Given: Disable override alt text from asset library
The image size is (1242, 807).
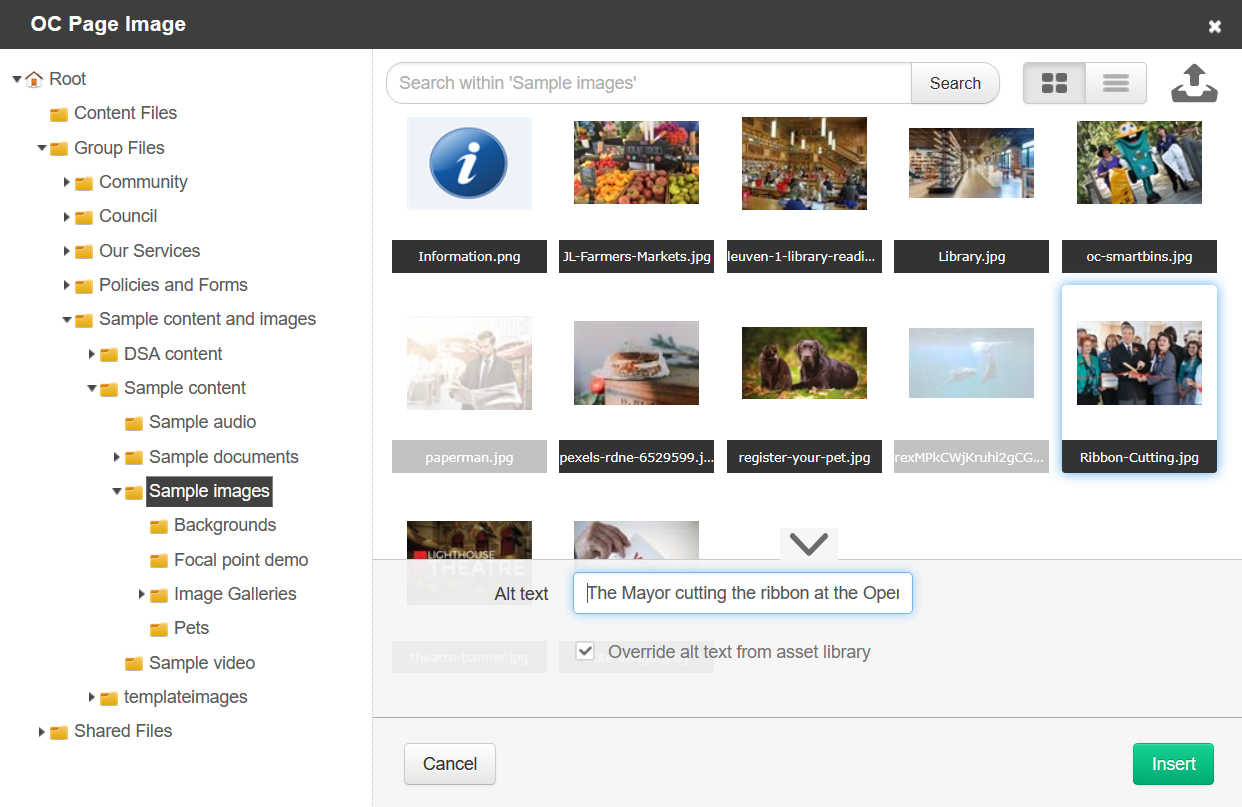Looking at the screenshot, I should (584, 651).
